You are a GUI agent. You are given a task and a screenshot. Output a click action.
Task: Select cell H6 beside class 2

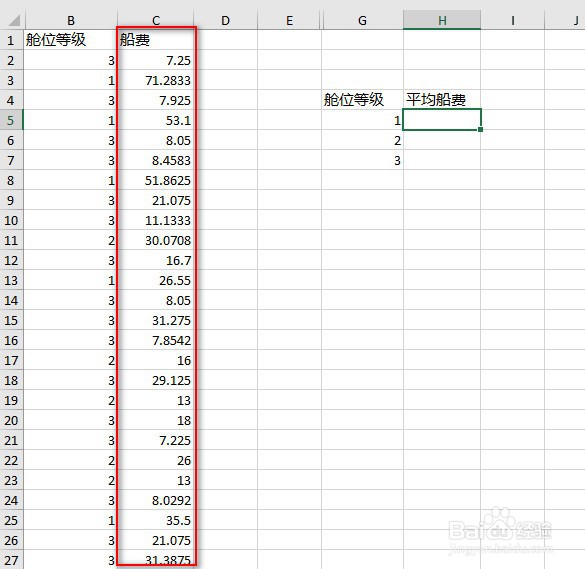(x=442, y=140)
